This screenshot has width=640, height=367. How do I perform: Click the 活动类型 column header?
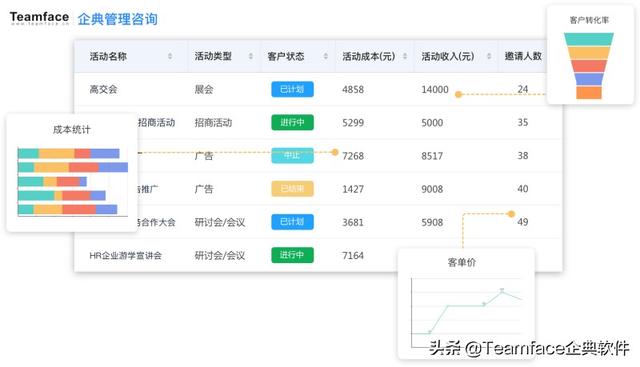(x=213, y=56)
